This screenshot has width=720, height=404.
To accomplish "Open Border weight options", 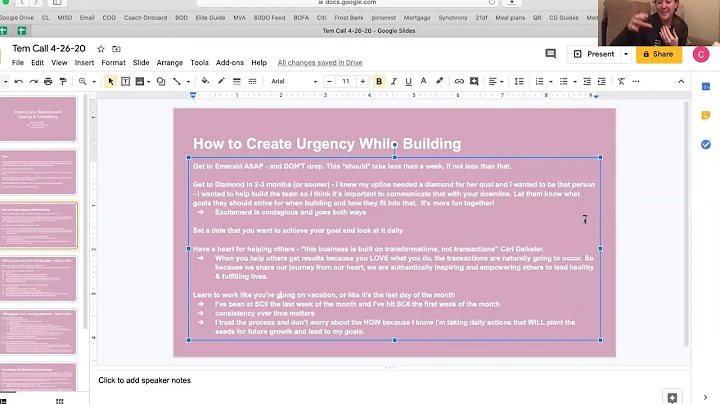I will tap(236, 81).
